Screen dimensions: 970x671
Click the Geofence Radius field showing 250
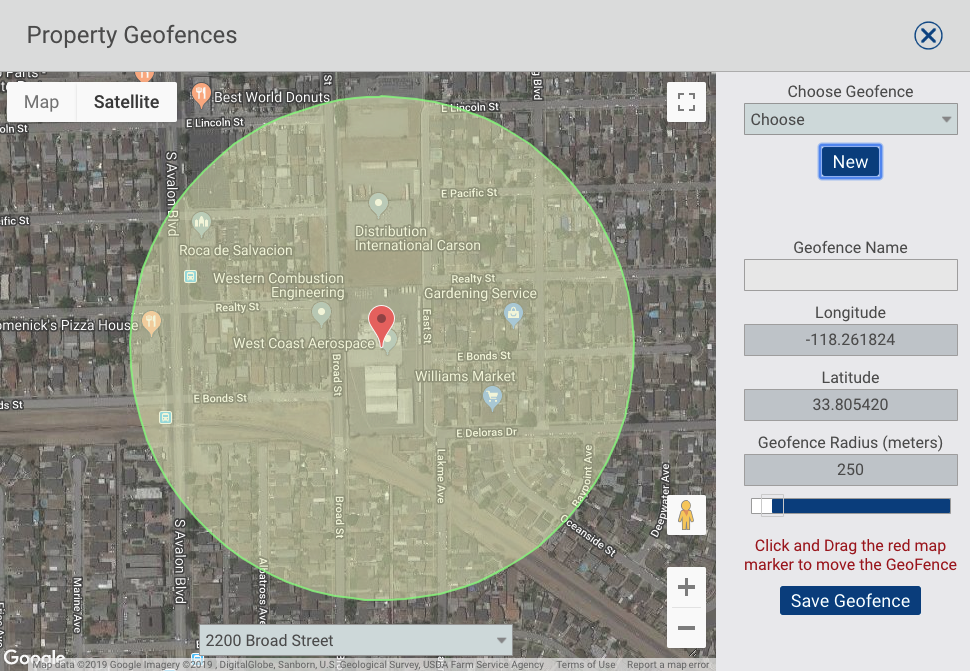(851, 470)
